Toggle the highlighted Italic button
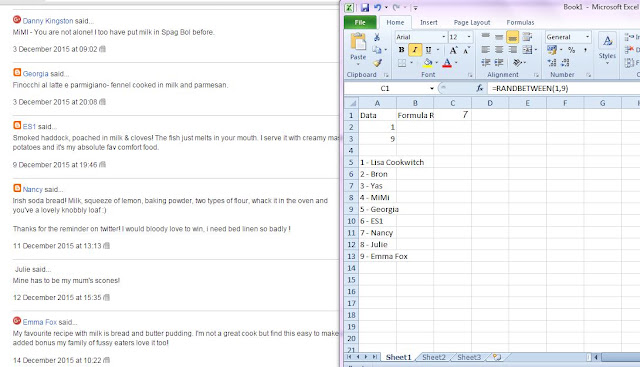The width and height of the screenshot is (640, 367). pyautogui.click(x=415, y=50)
